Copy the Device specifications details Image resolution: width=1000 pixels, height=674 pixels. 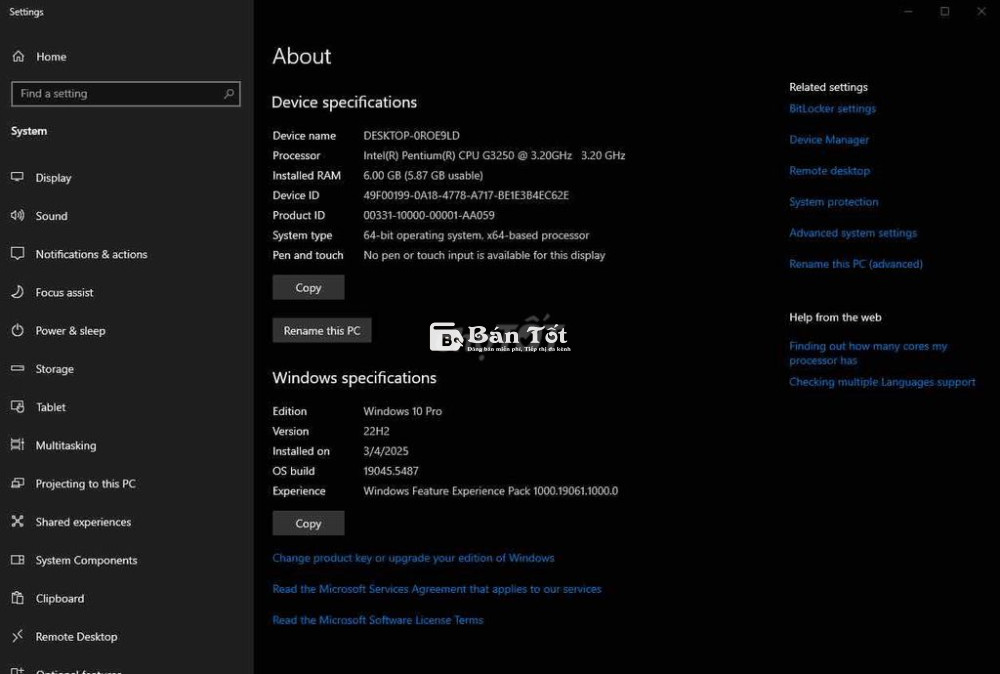pyautogui.click(x=308, y=288)
